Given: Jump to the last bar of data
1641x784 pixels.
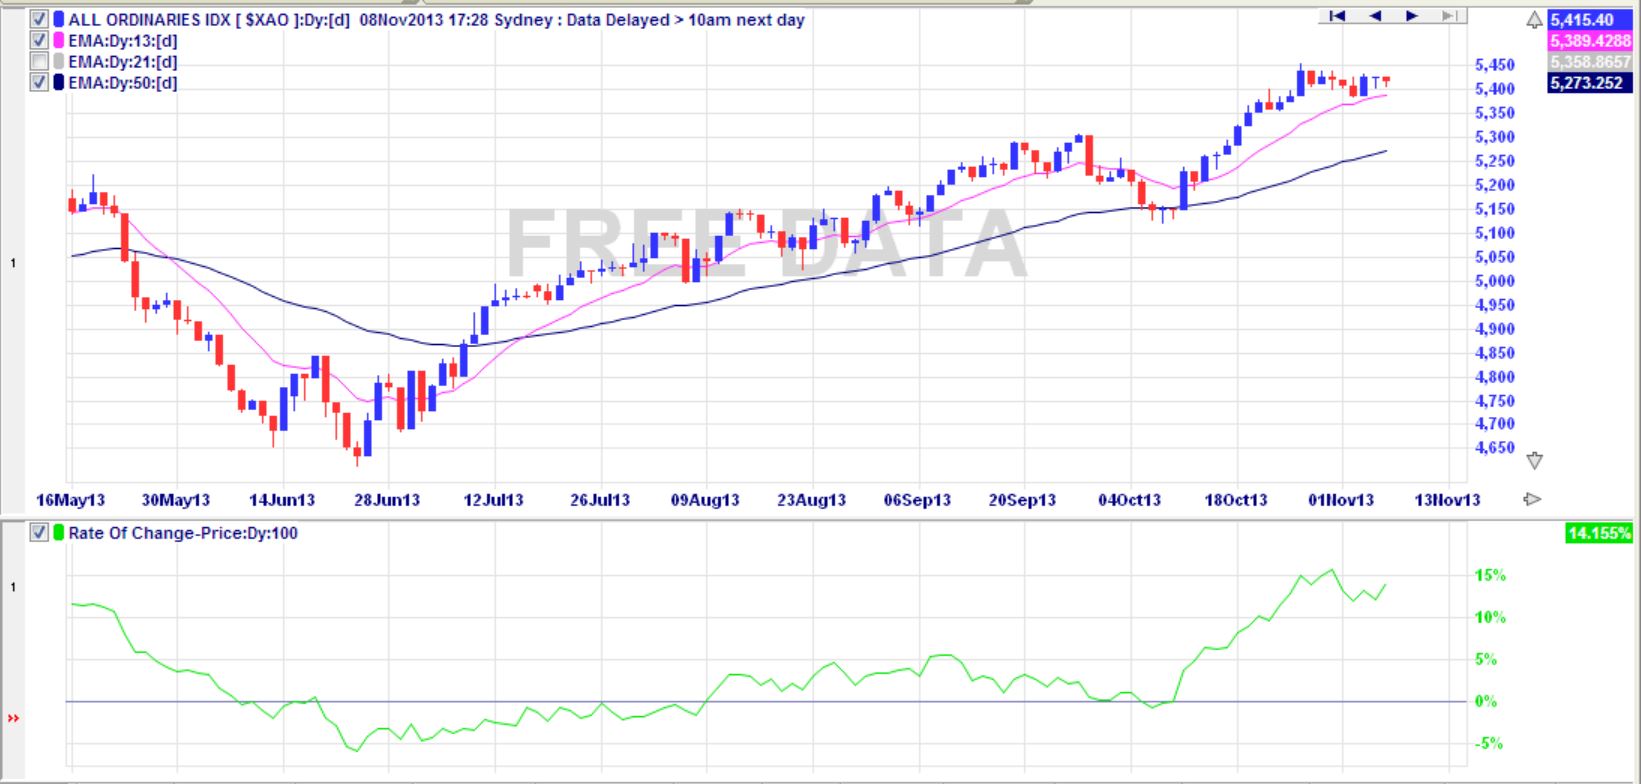Looking at the screenshot, I should click(1449, 16).
